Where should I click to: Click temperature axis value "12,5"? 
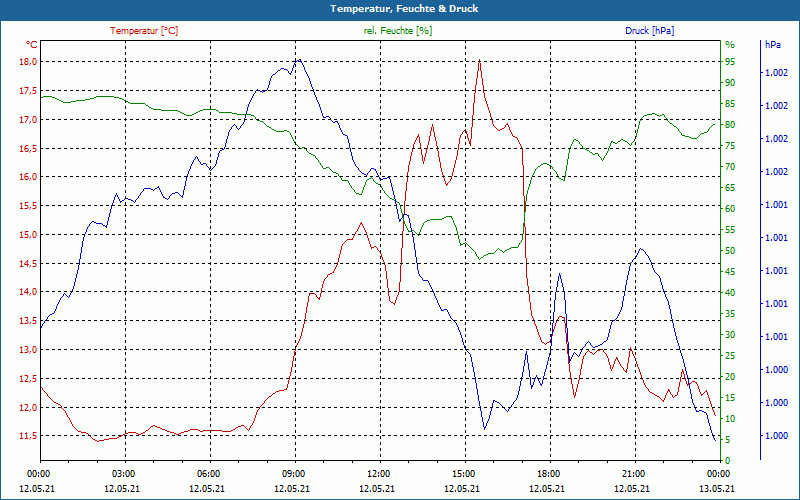pos(29,379)
